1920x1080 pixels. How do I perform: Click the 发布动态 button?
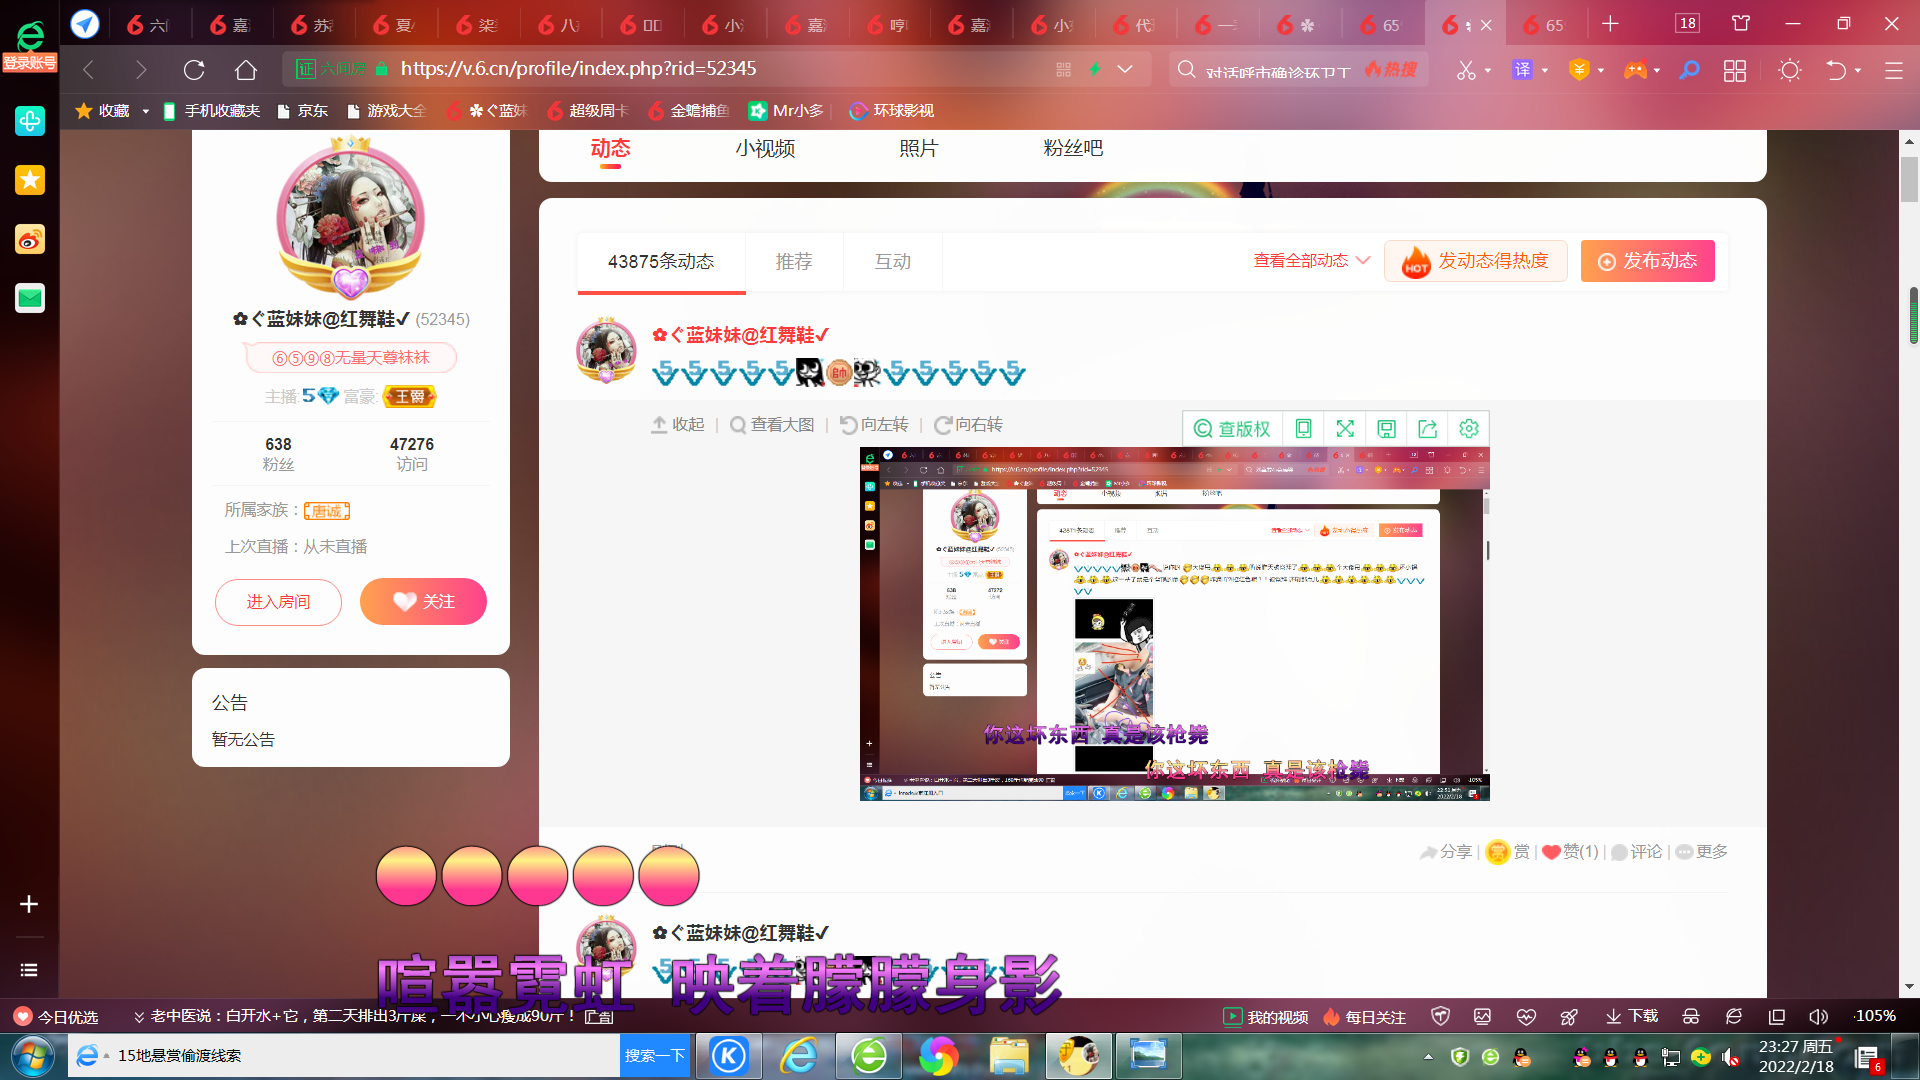[x=1647, y=261]
